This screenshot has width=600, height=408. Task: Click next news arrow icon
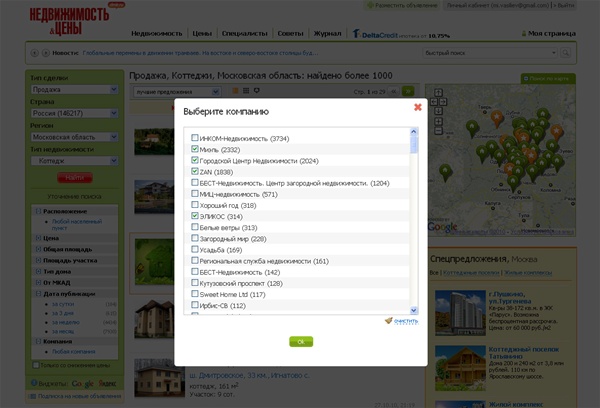coord(46,53)
